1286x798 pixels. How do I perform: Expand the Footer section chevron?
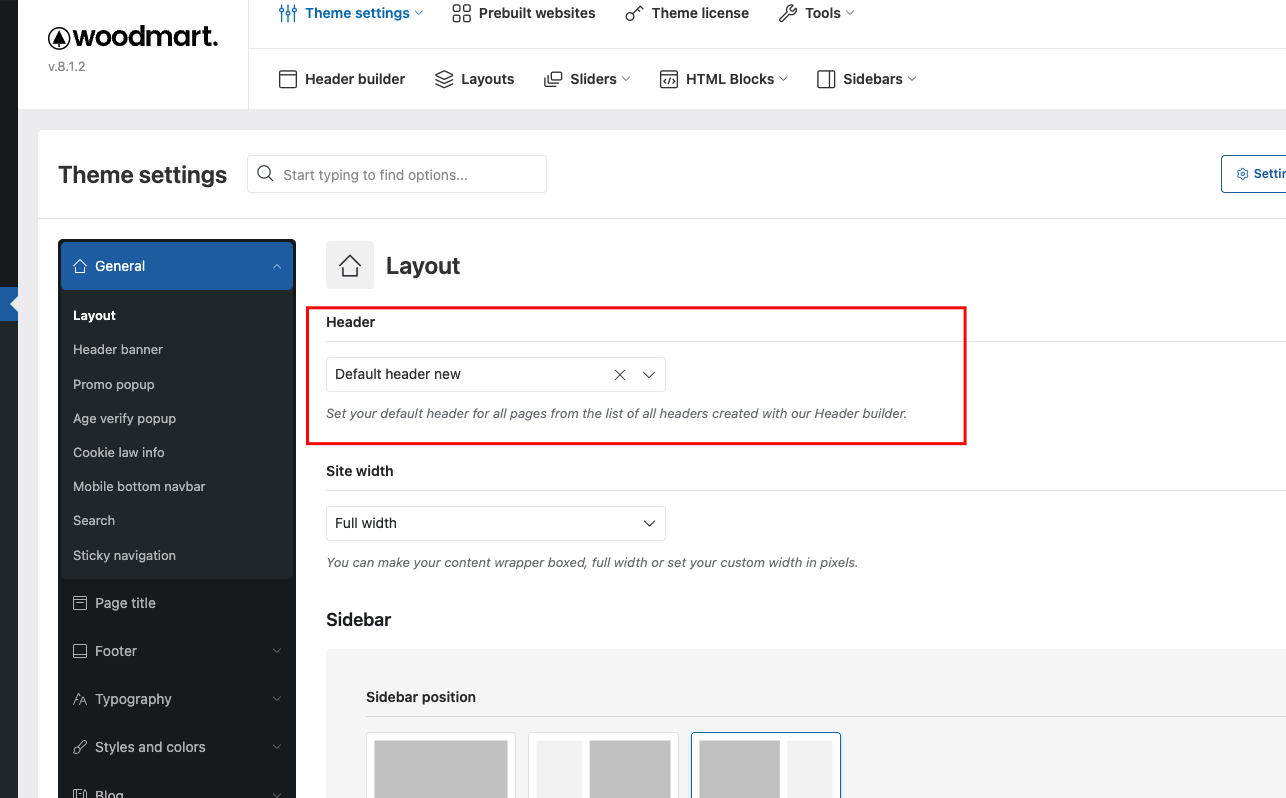pos(277,651)
